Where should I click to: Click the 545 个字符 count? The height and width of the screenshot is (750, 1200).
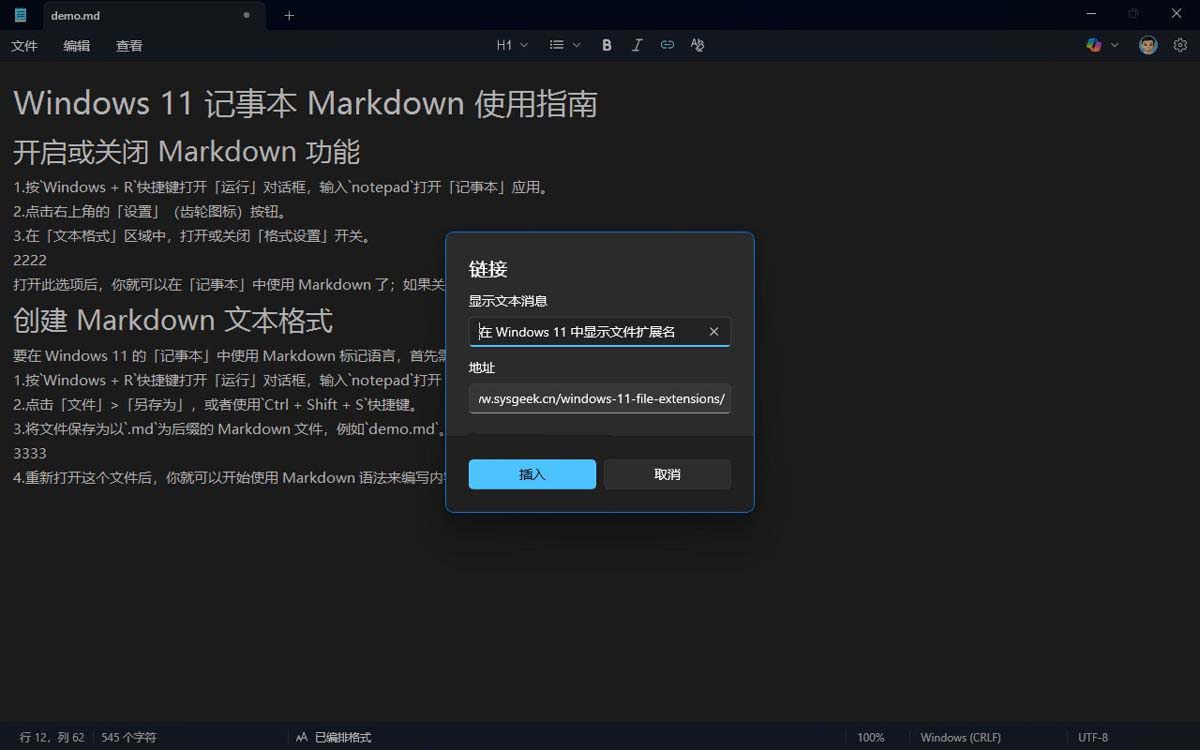pos(129,737)
